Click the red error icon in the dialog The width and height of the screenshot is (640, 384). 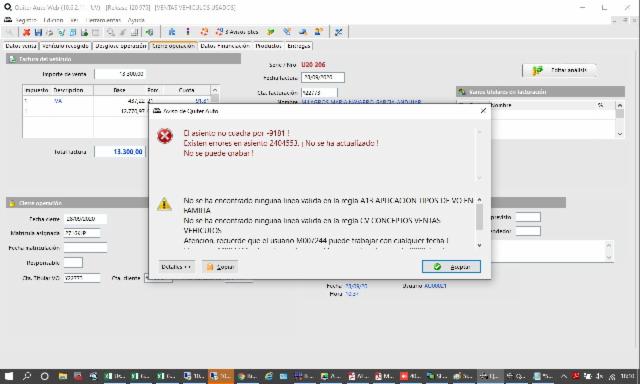pos(165,136)
